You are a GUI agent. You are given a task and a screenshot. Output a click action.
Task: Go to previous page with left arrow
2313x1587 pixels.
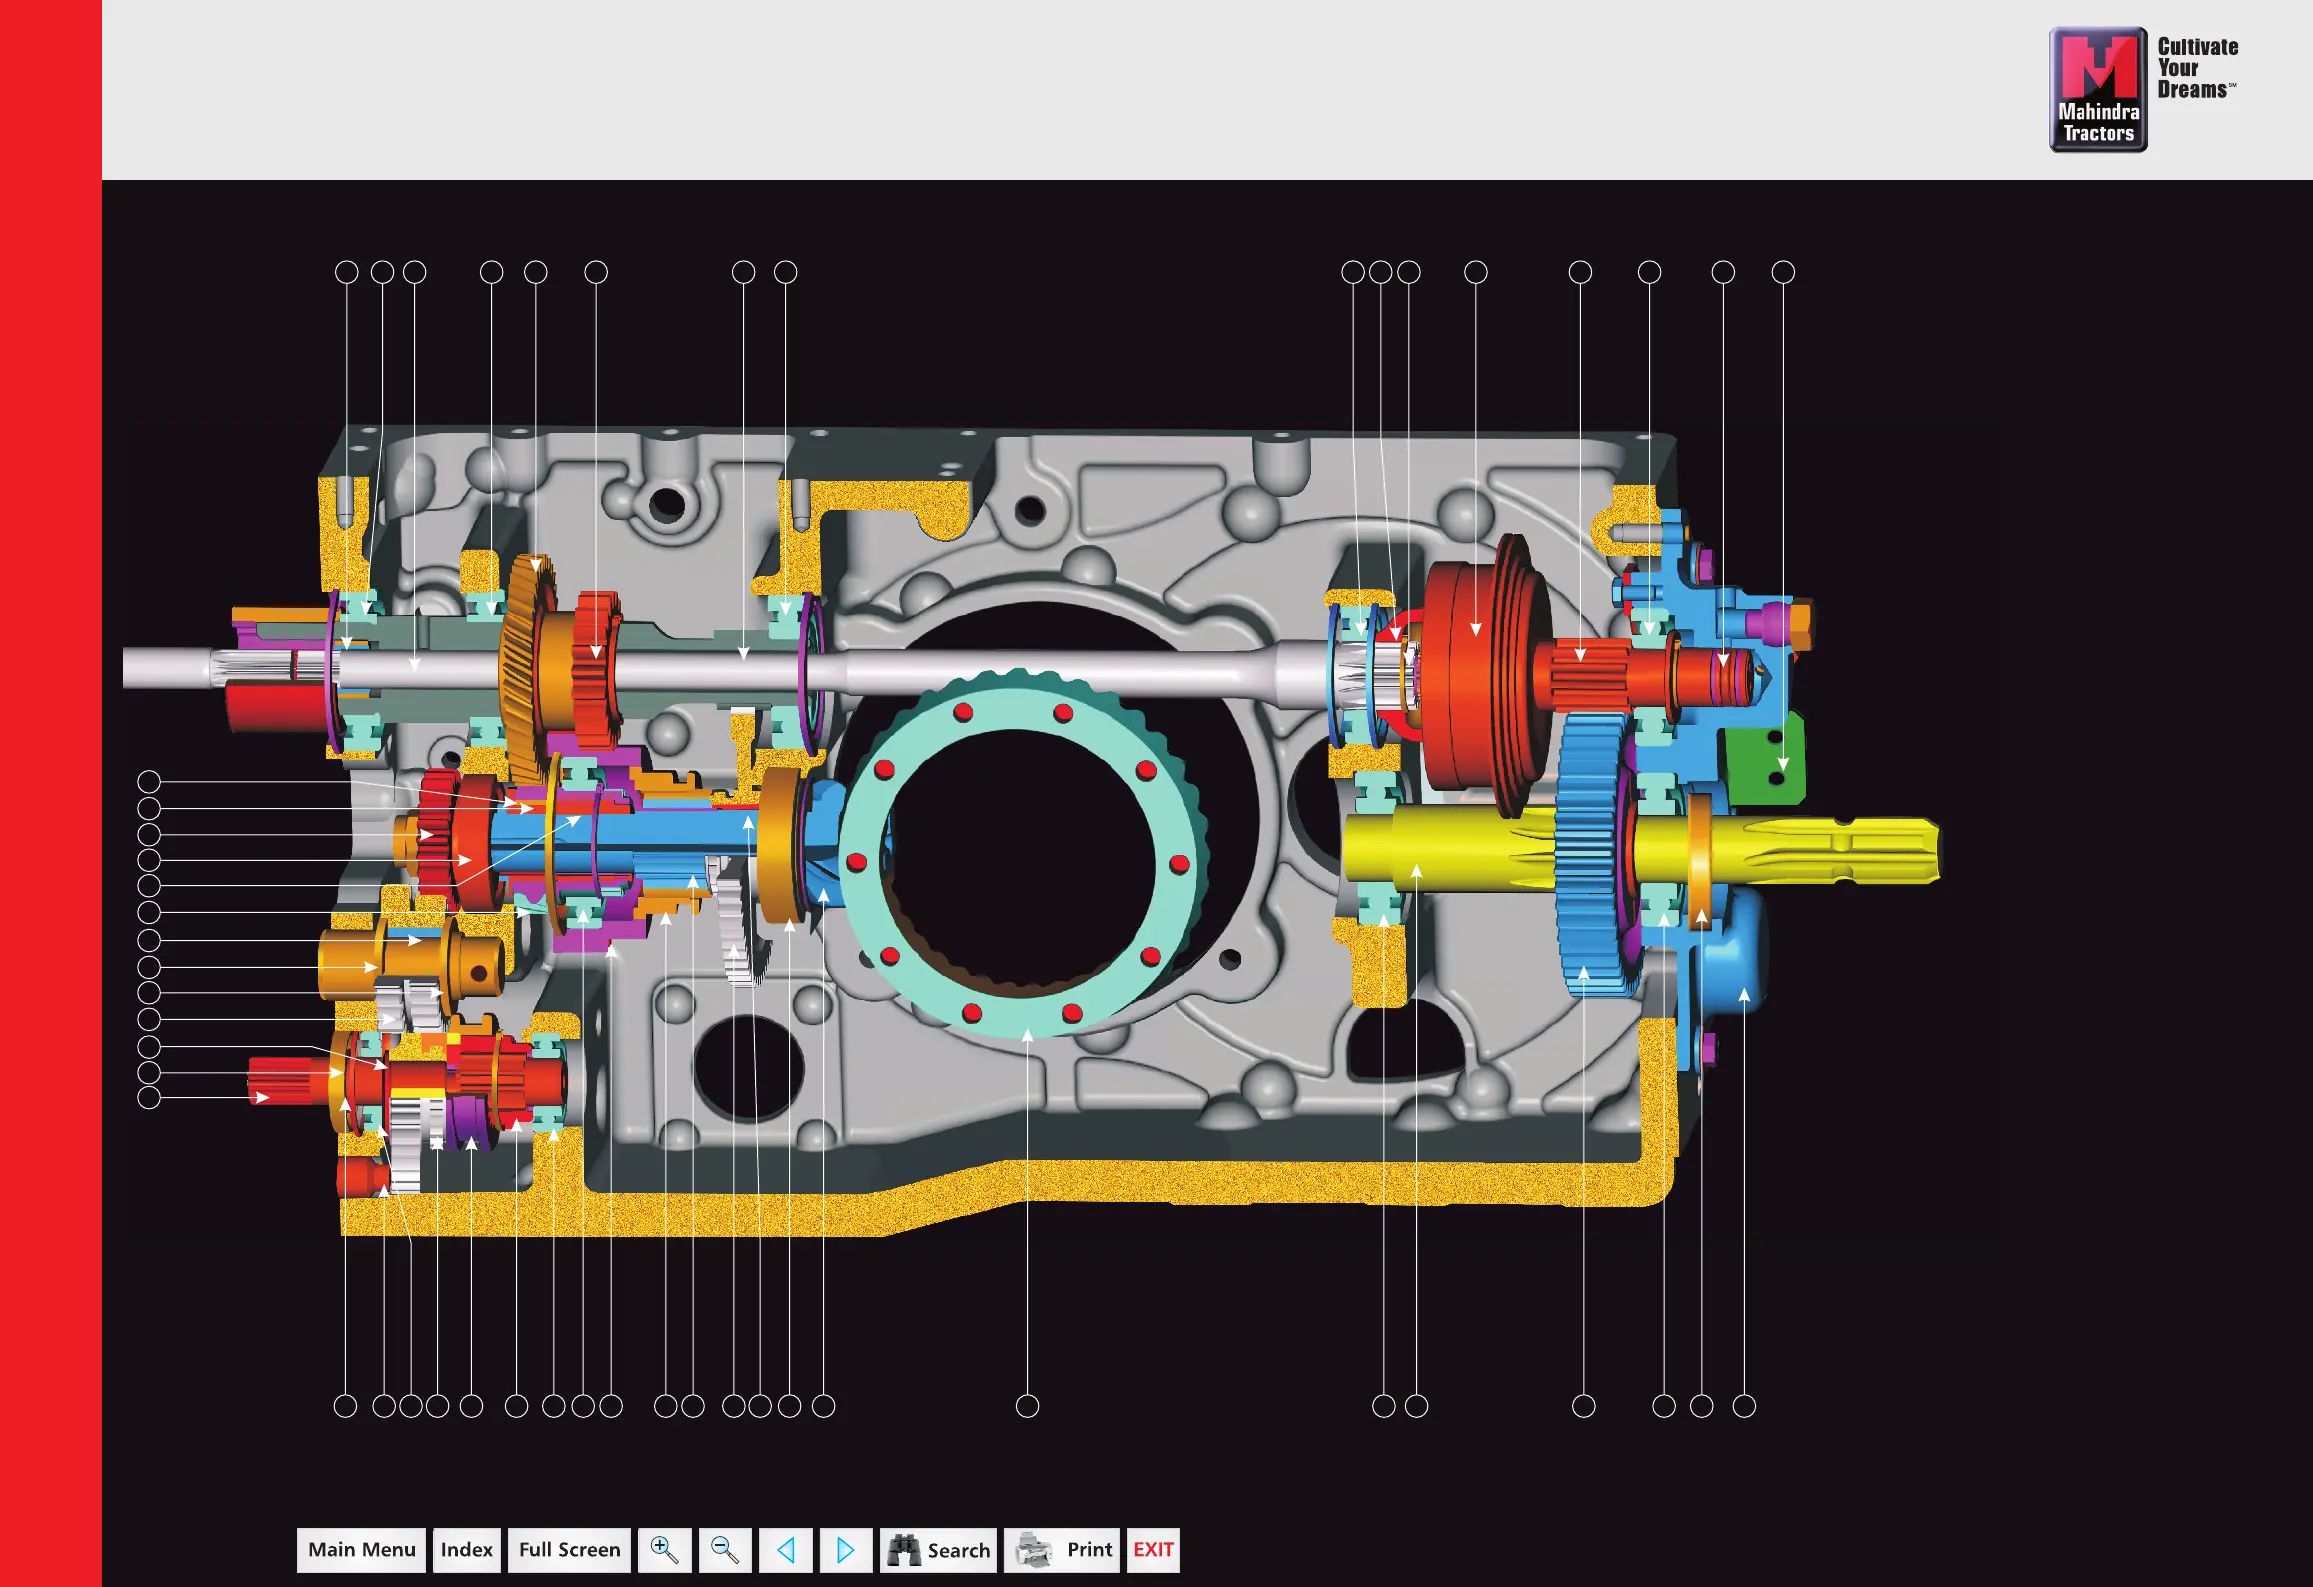point(786,1550)
